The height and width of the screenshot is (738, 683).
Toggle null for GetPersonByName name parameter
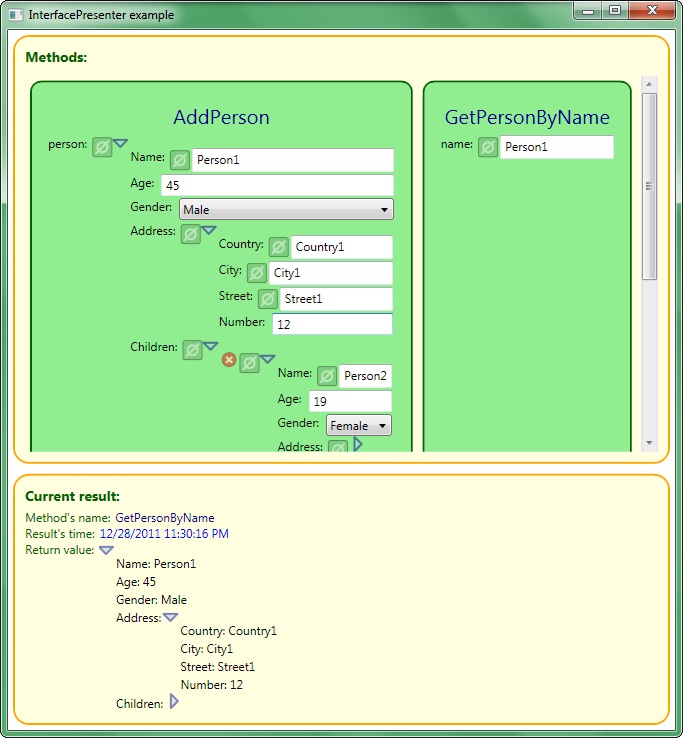coord(488,147)
